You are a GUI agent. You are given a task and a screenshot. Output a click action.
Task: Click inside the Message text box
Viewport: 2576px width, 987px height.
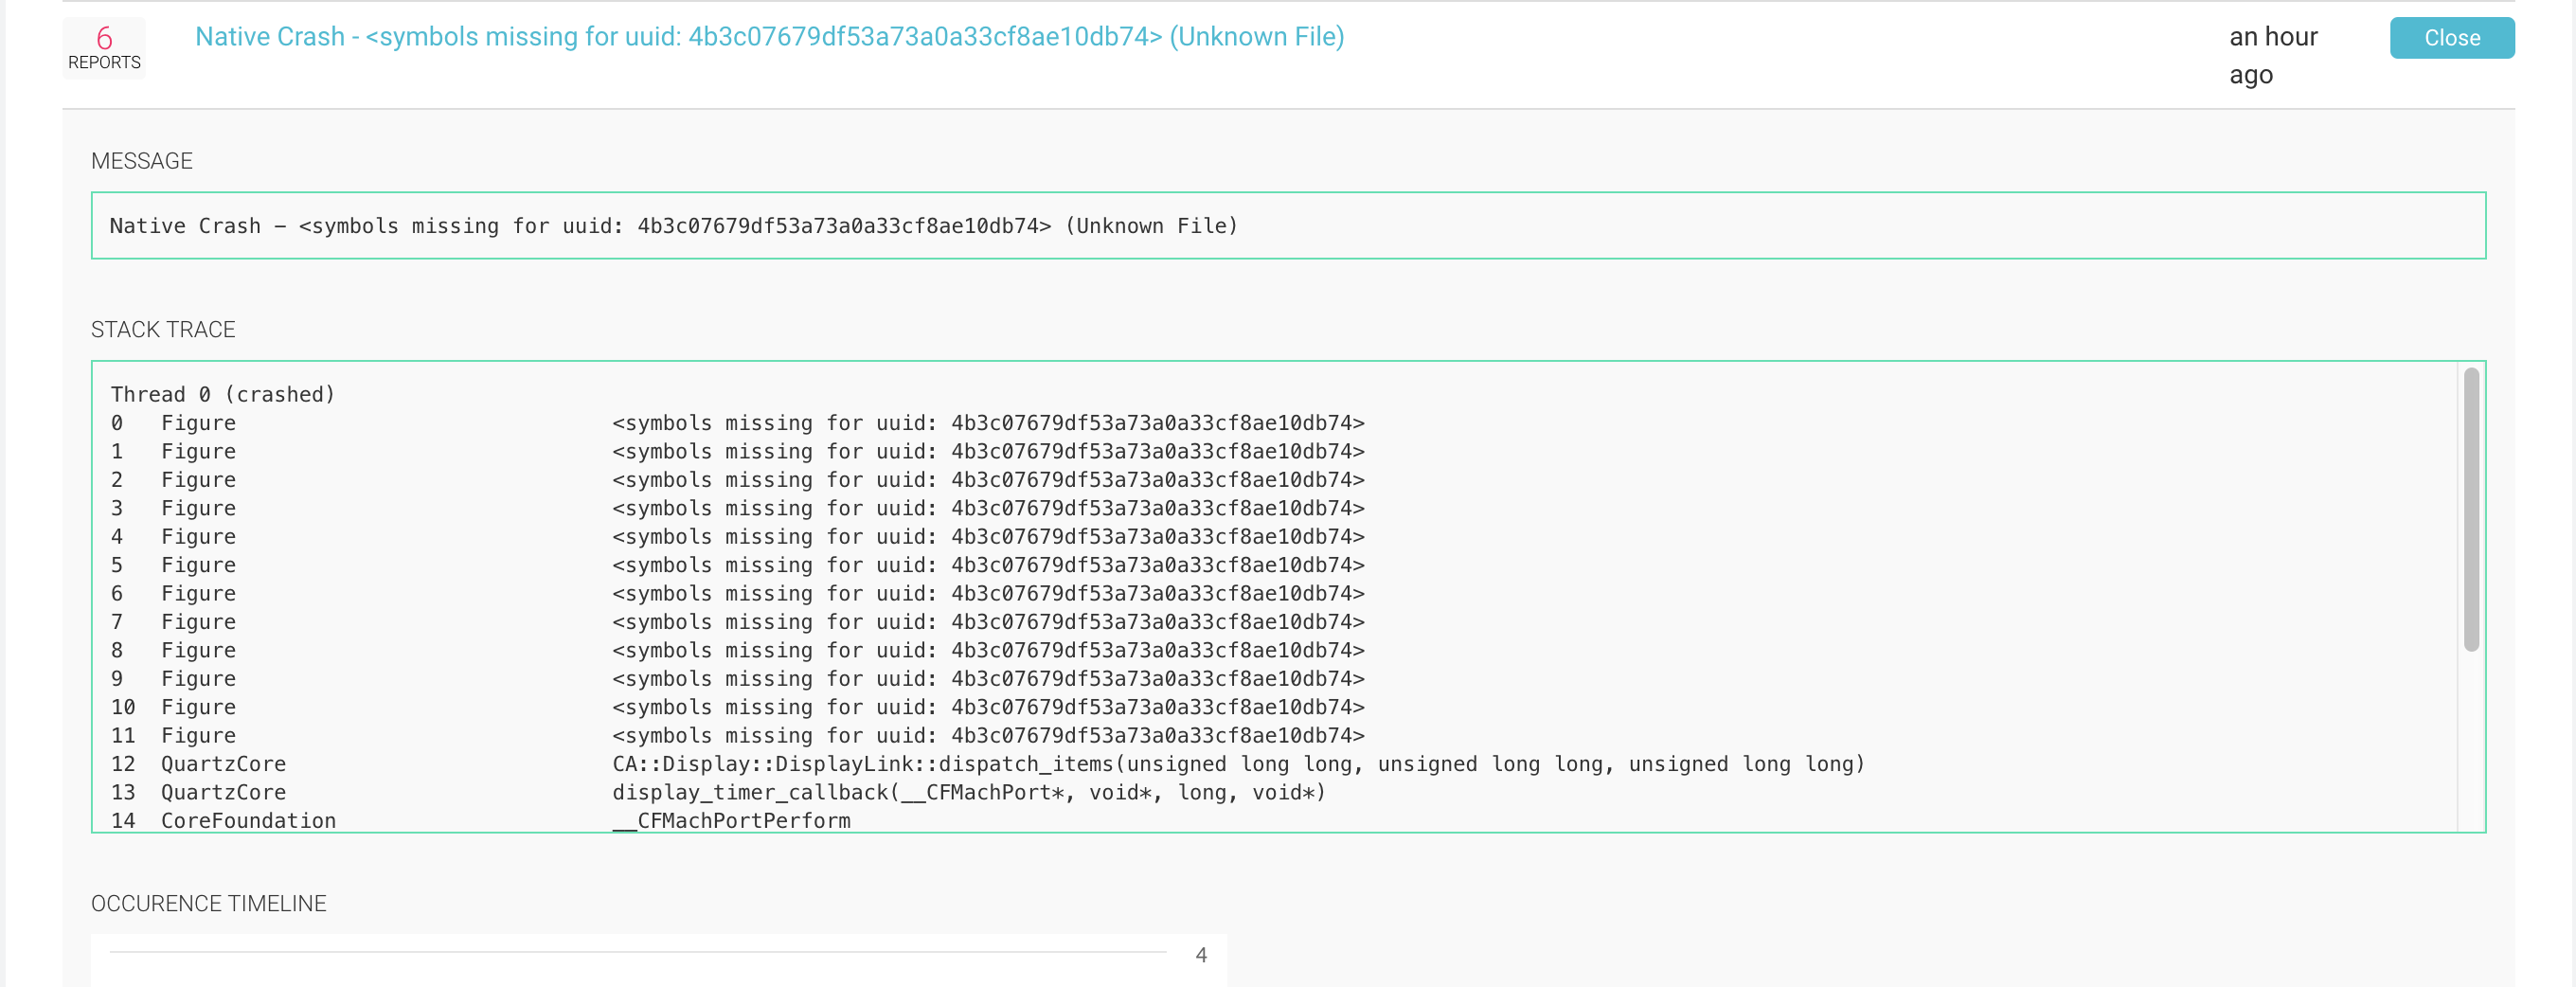point(1287,226)
